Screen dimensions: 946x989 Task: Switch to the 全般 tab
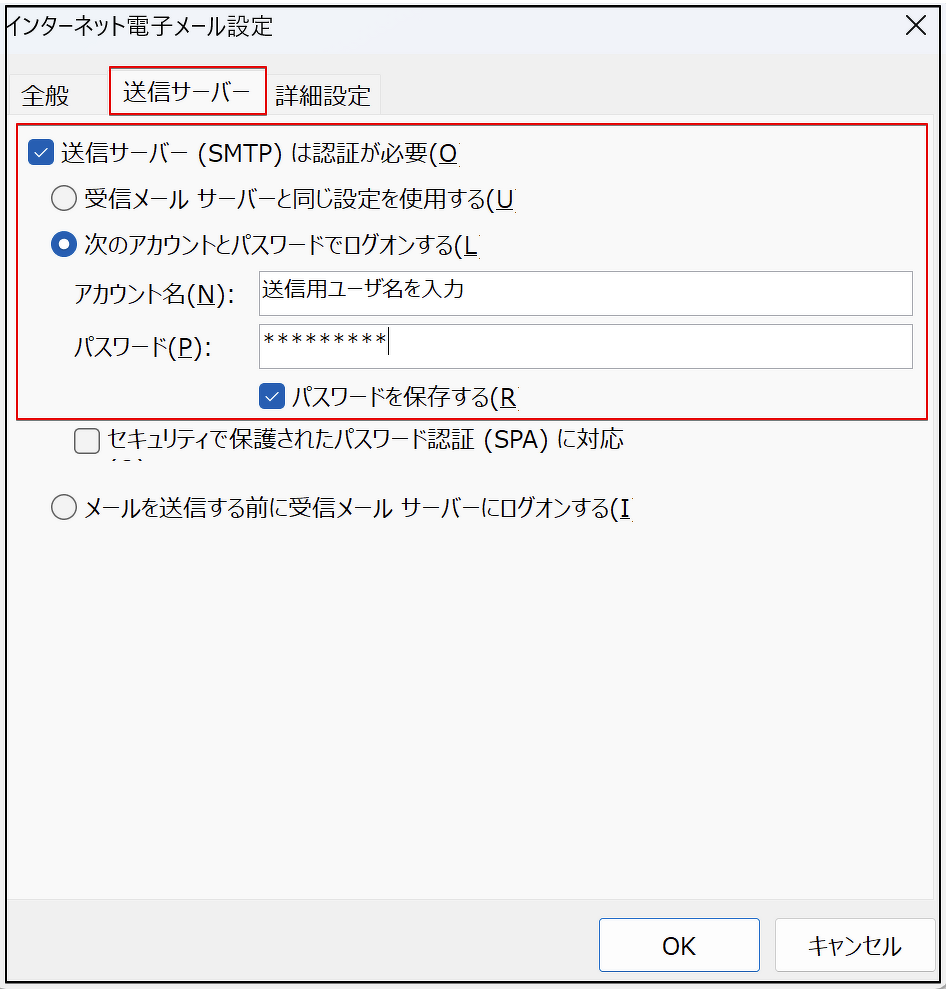click(x=46, y=95)
